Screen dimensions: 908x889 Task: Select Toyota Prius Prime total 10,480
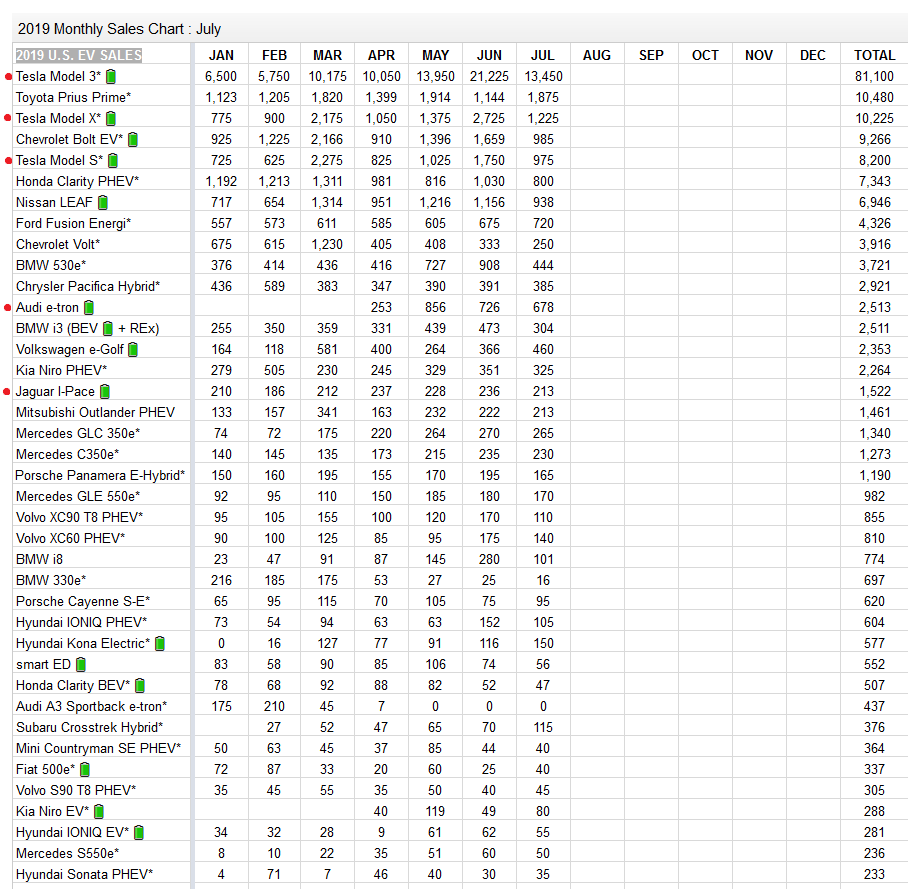pyautogui.click(x=874, y=97)
